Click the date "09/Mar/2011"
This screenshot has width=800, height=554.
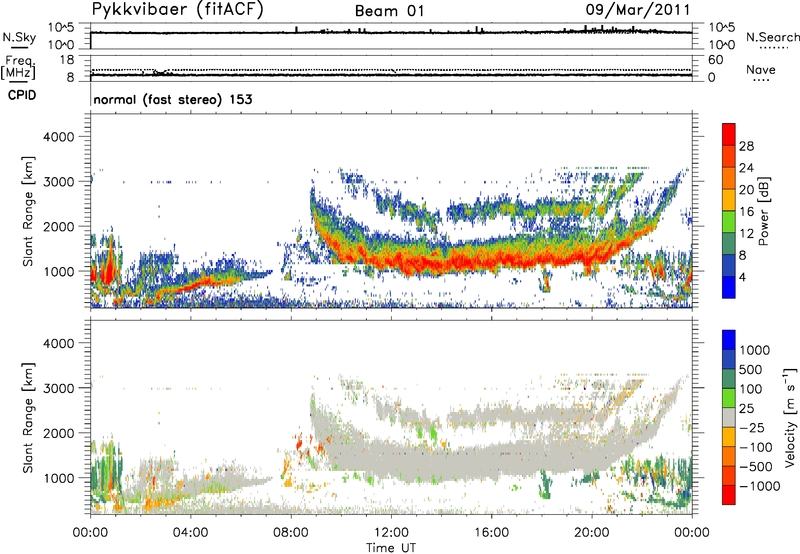[638, 9]
